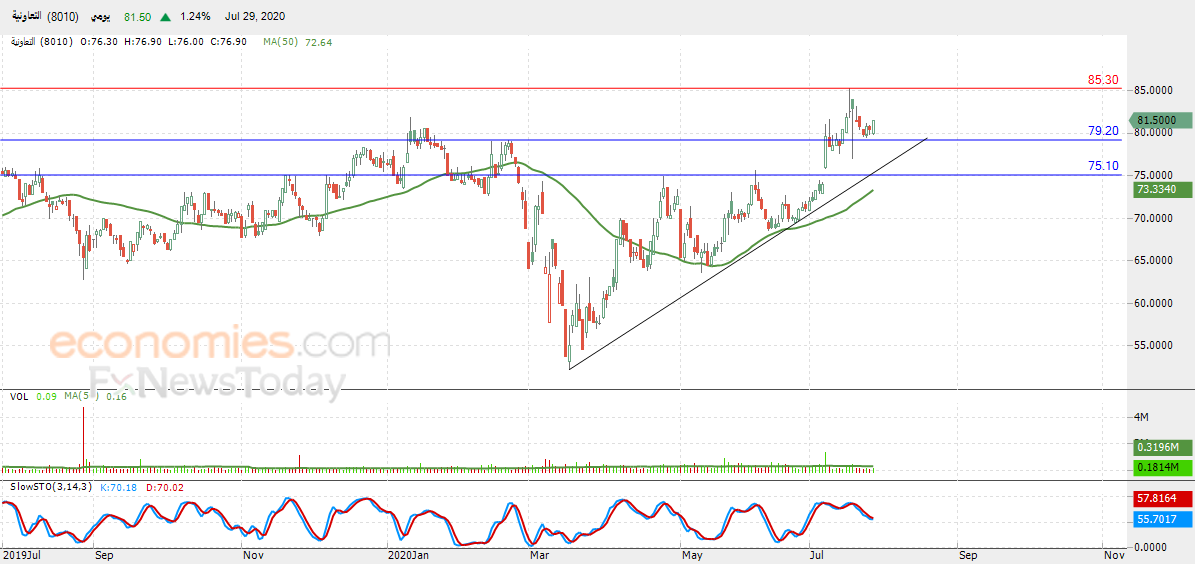
Task: Click the date Jul 29, 2020
Action: click(257, 15)
